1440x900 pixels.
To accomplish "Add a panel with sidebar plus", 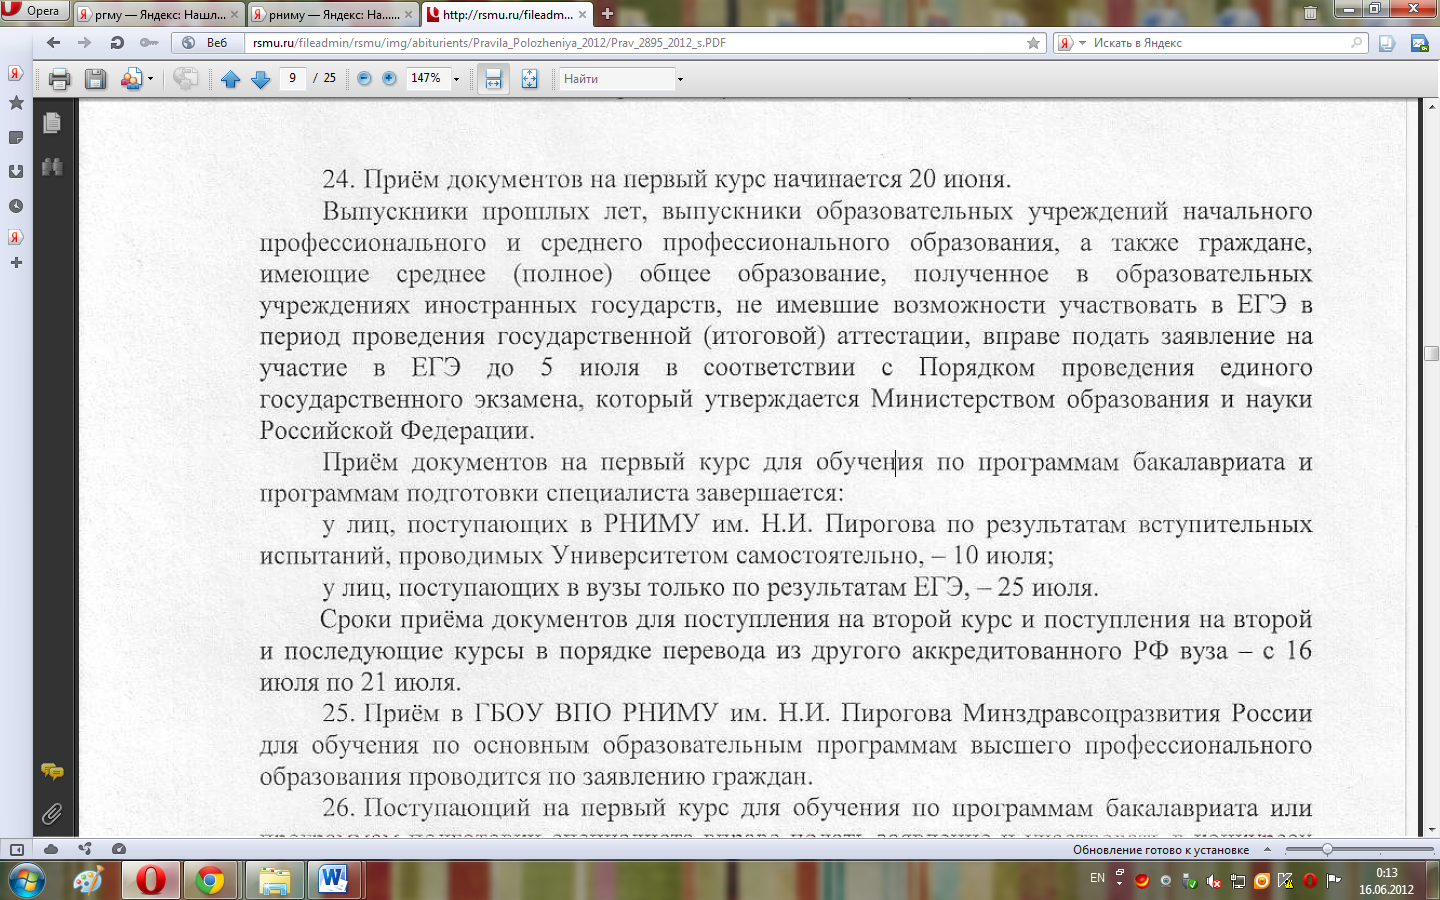I will click(16, 263).
